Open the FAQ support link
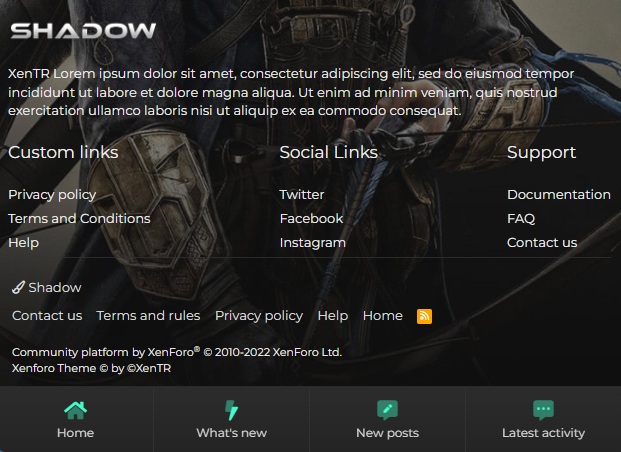The height and width of the screenshot is (452, 621). coord(520,218)
